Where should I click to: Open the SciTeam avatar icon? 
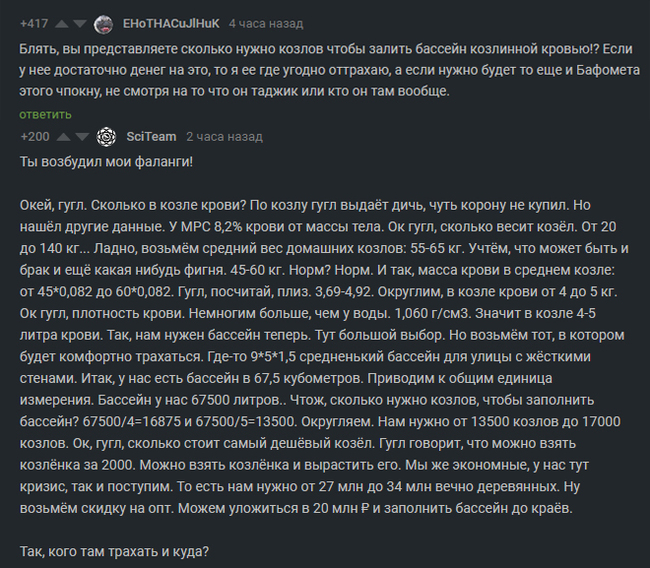point(106,137)
